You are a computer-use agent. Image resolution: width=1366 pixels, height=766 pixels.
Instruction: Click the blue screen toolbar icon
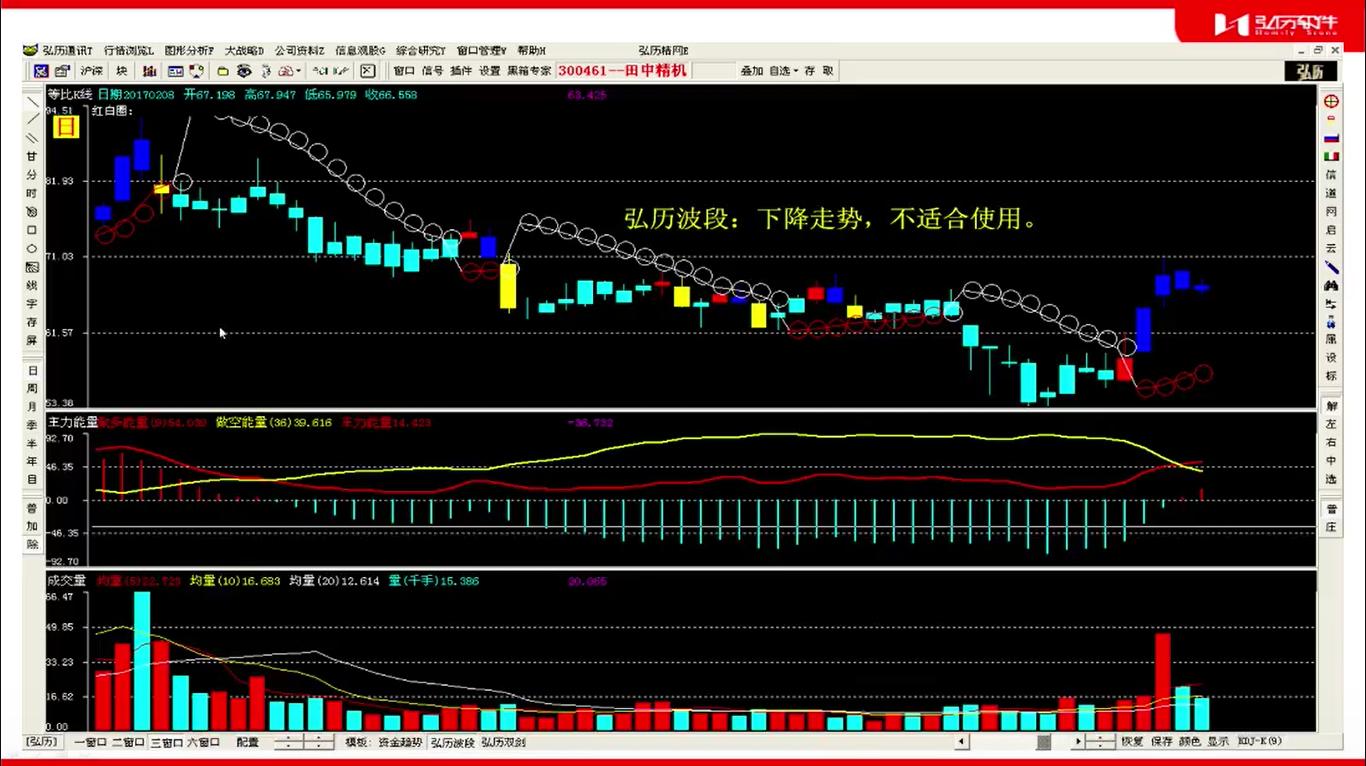tap(175, 71)
